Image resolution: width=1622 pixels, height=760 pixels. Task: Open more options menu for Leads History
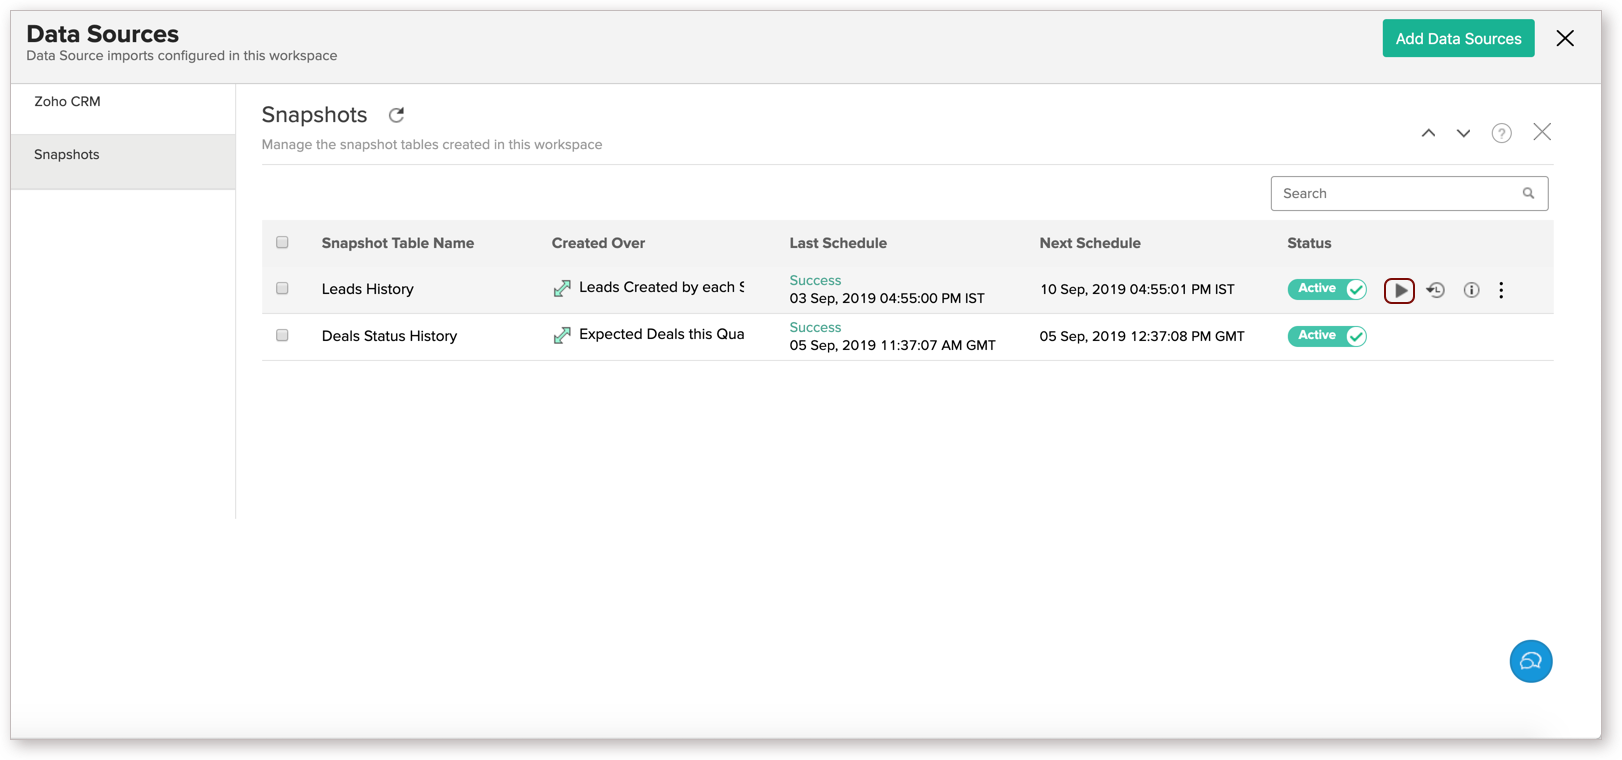pos(1501,290)
